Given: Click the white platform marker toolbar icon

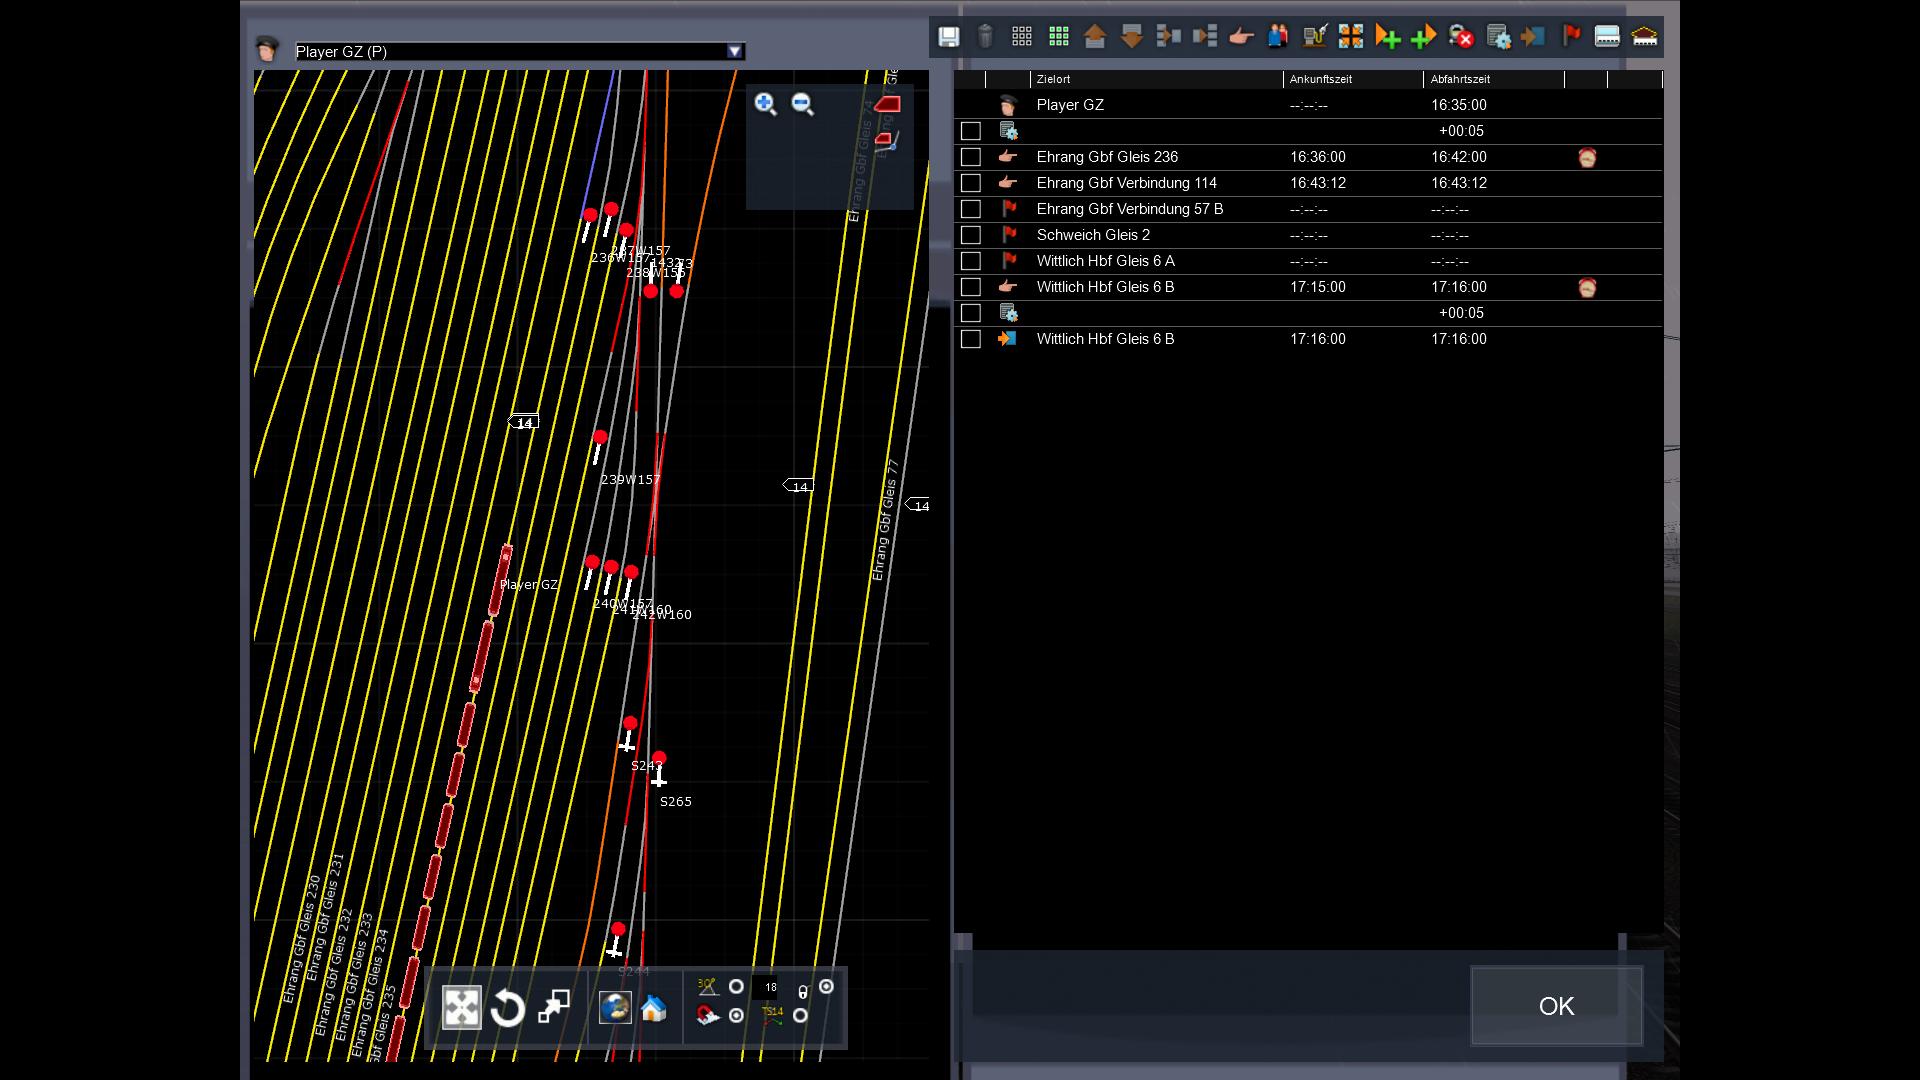Looking at the screenshot, I should [x=1607, y=37].
